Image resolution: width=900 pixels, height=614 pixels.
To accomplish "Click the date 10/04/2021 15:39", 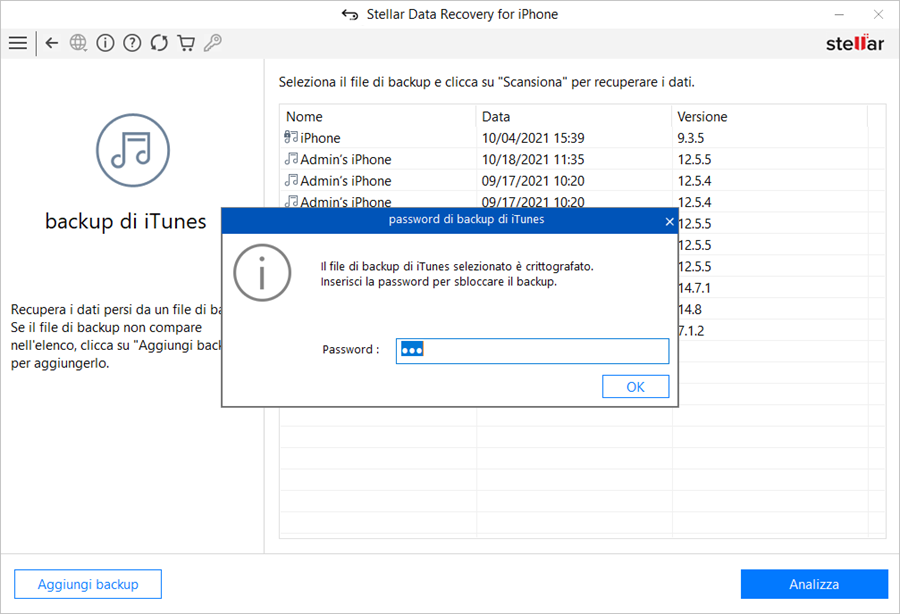I will tap(533, 138).
